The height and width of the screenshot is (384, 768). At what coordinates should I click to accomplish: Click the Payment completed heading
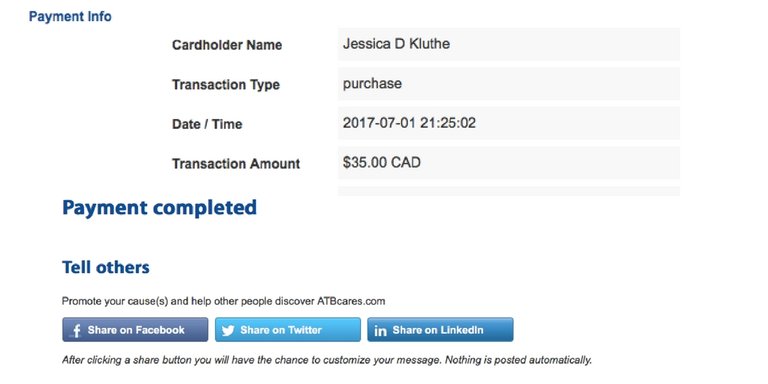159,208
